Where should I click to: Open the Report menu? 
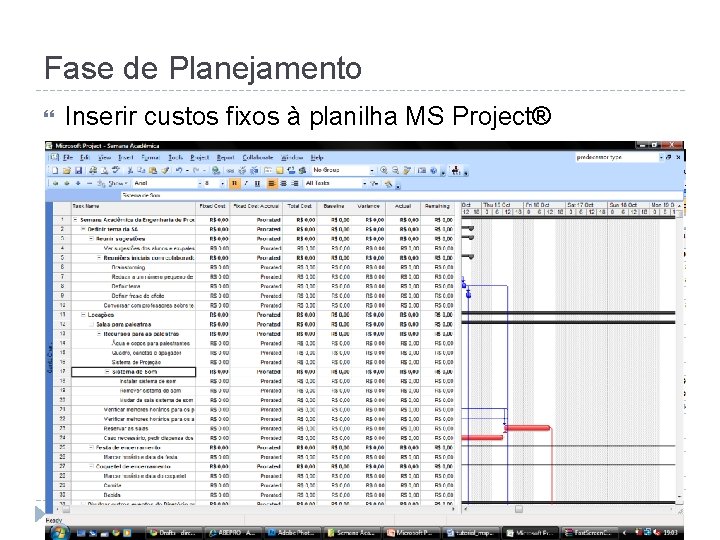(x=225, y=158)
